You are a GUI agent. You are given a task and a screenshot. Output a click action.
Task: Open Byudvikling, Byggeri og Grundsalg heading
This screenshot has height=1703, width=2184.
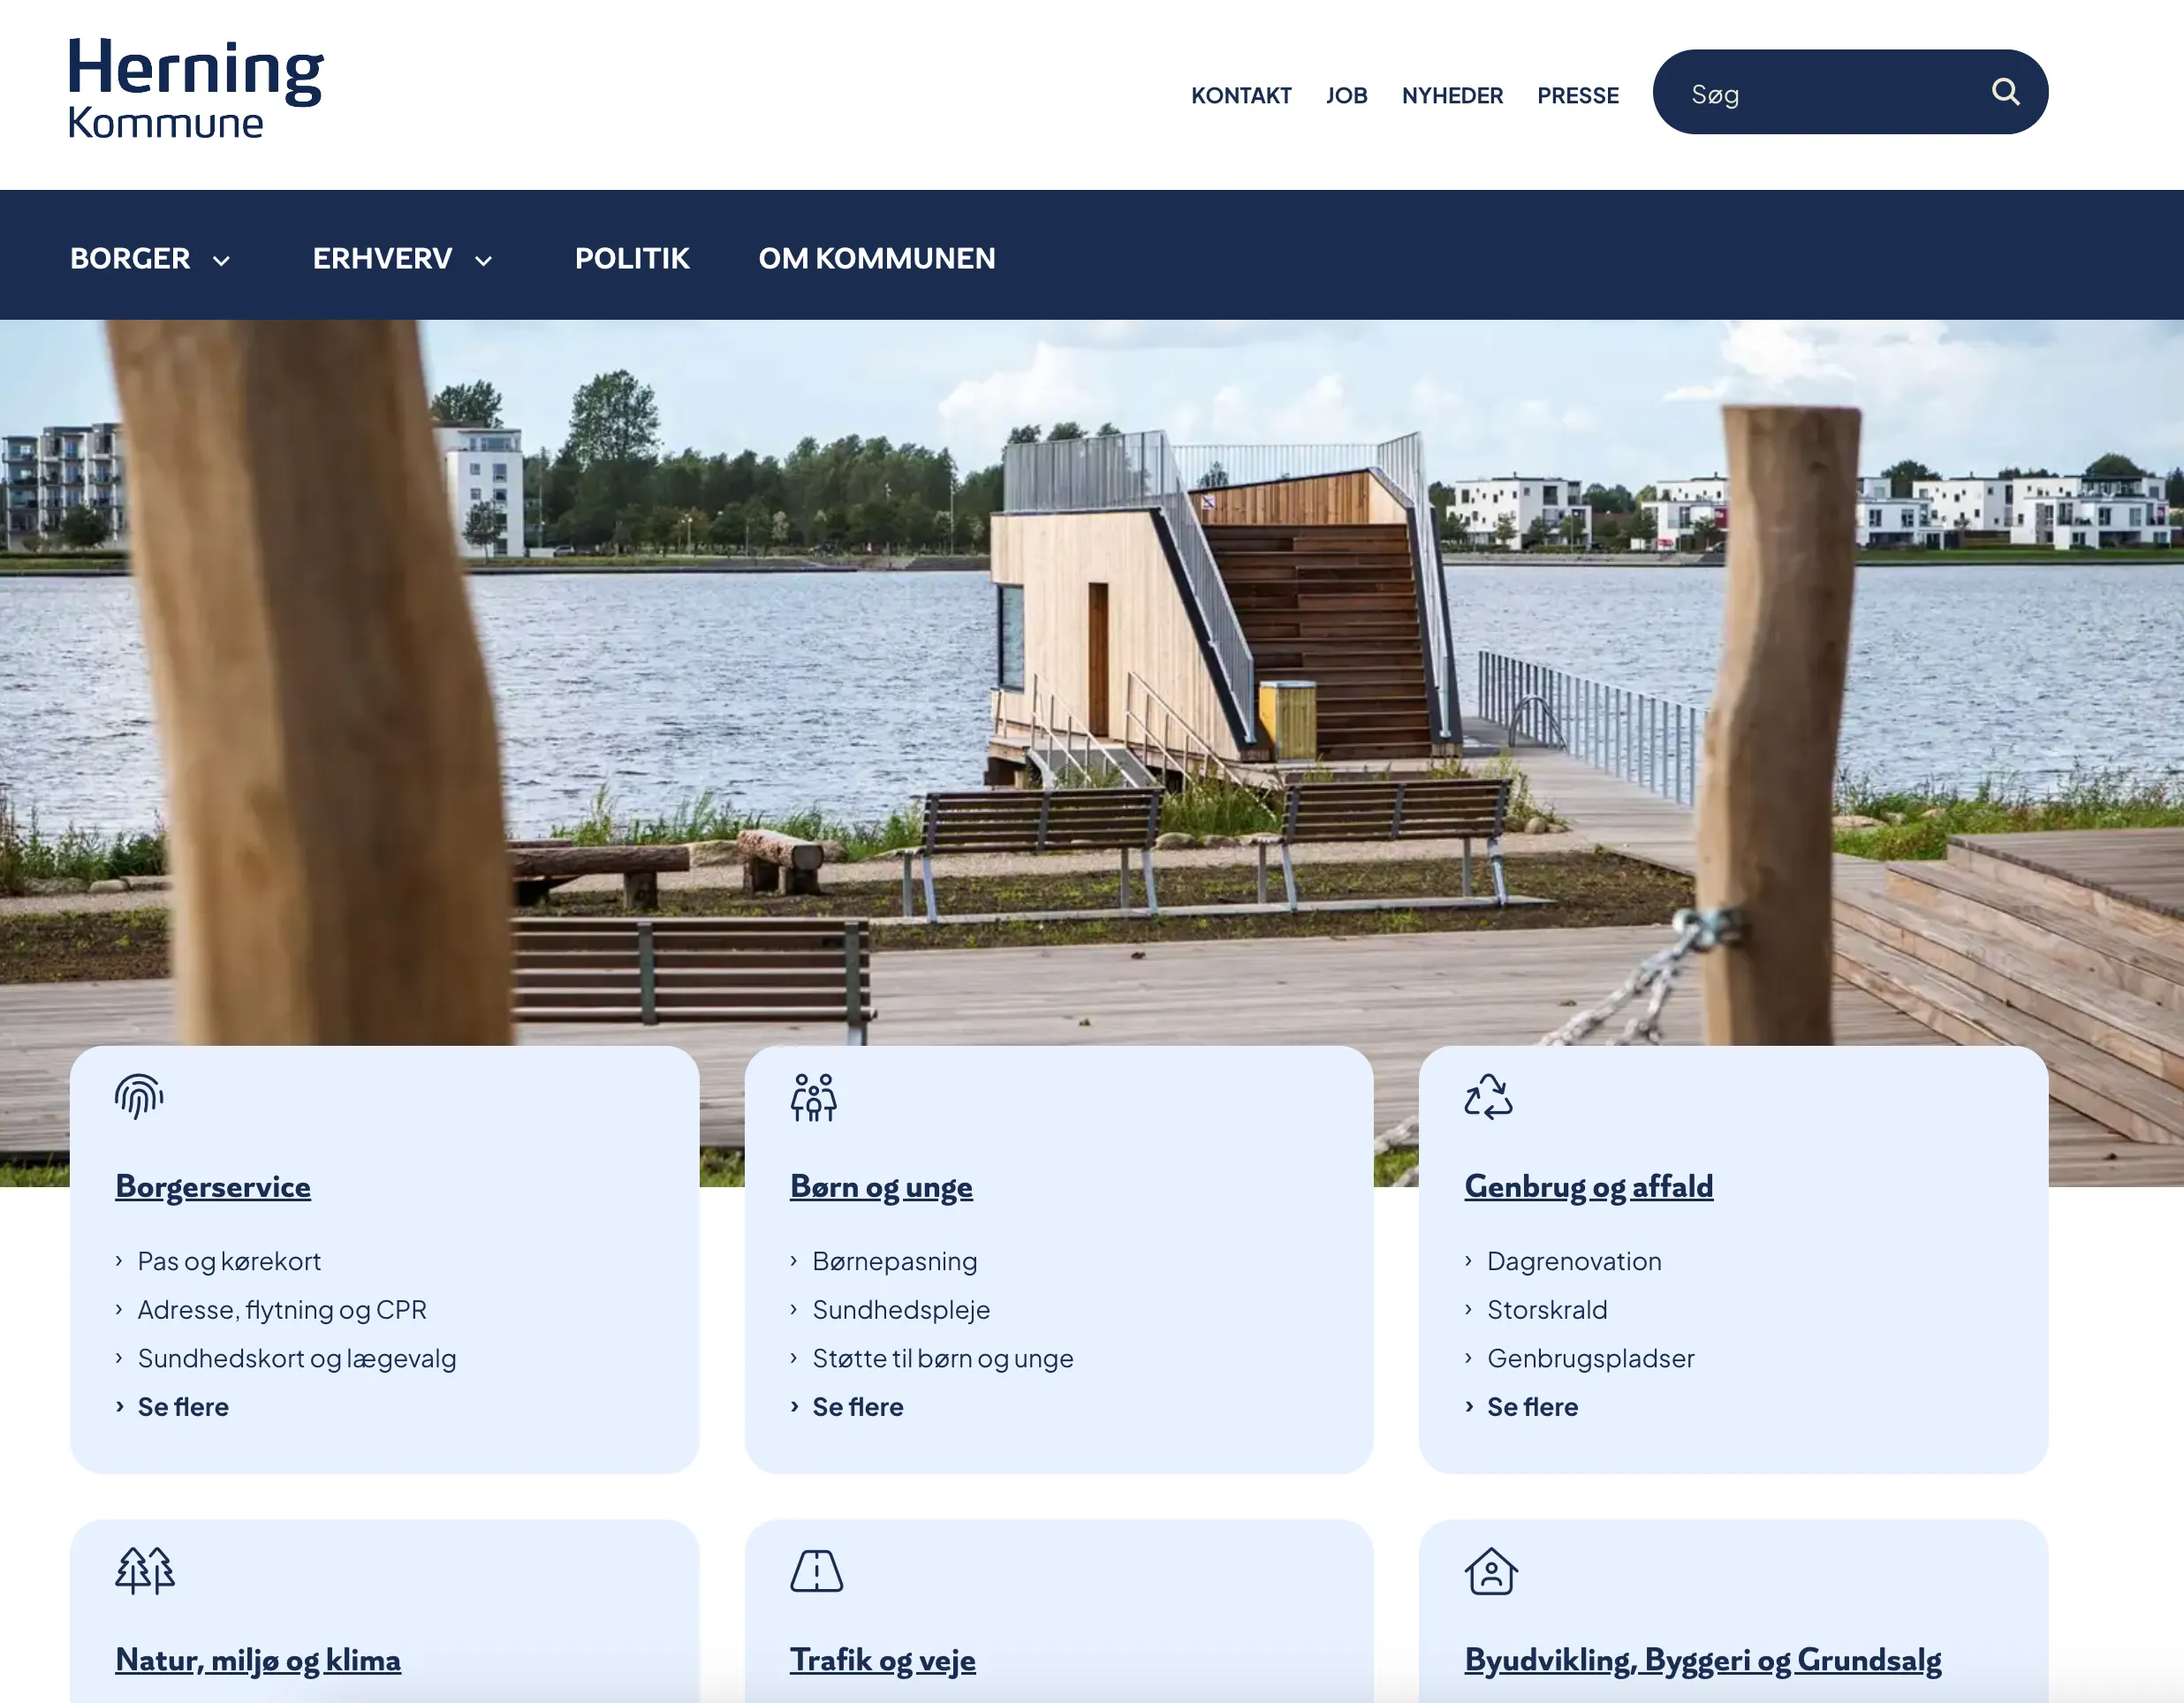(x=1702, y=1660)
